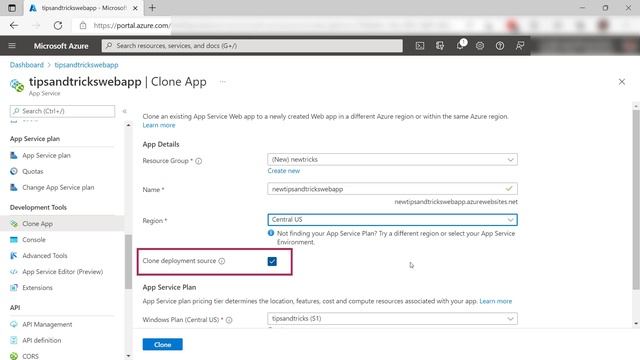Click the Windows Plan info icon

[229, 320]
